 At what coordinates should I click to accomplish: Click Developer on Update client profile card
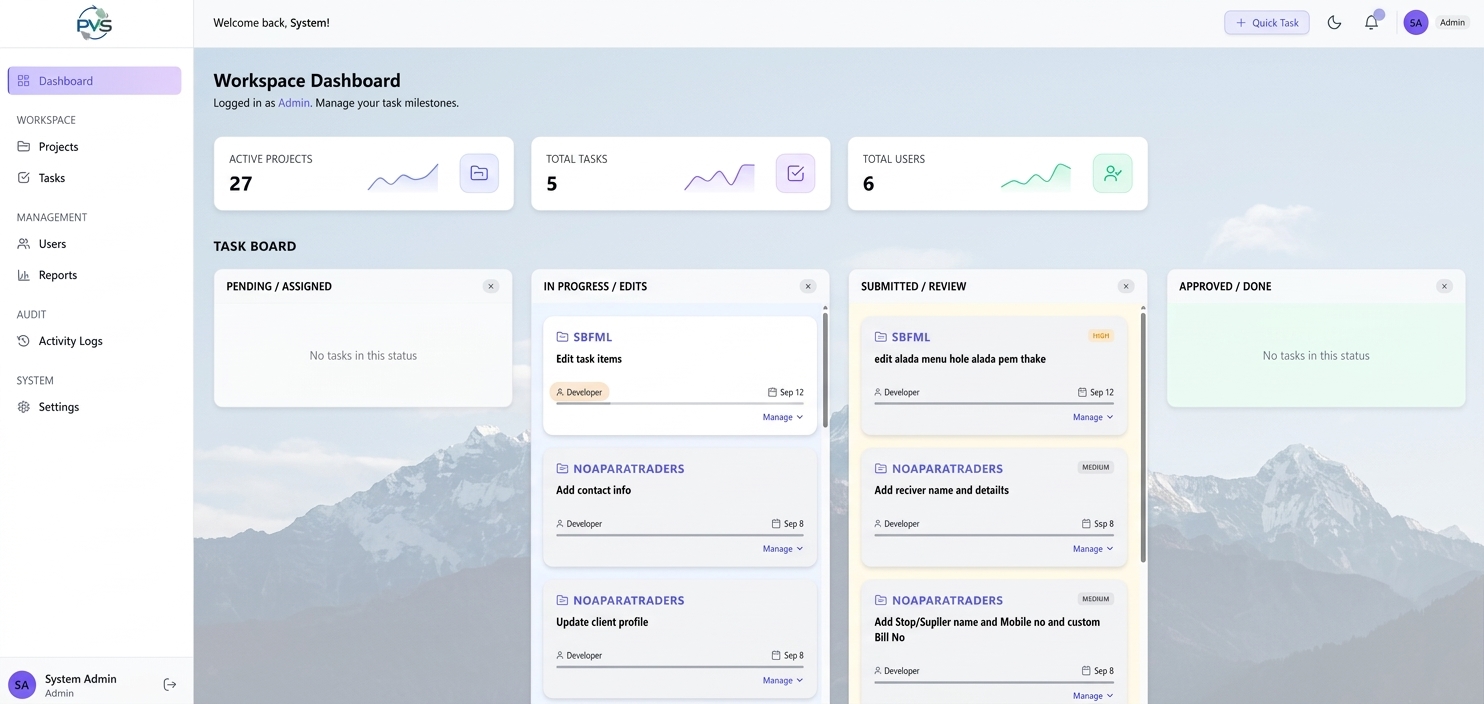(579, 655)
